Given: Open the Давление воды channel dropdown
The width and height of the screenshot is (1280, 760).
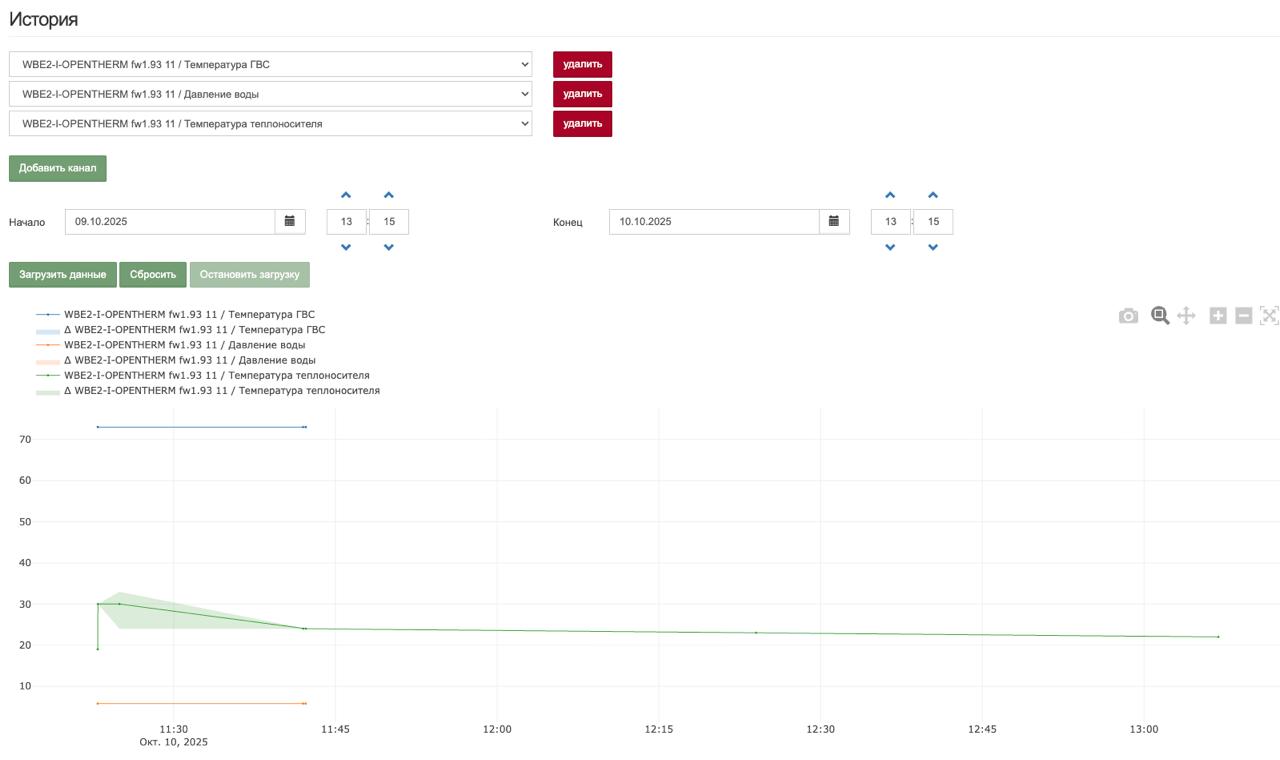Looking at the screenshot, I should pos(270,94).
